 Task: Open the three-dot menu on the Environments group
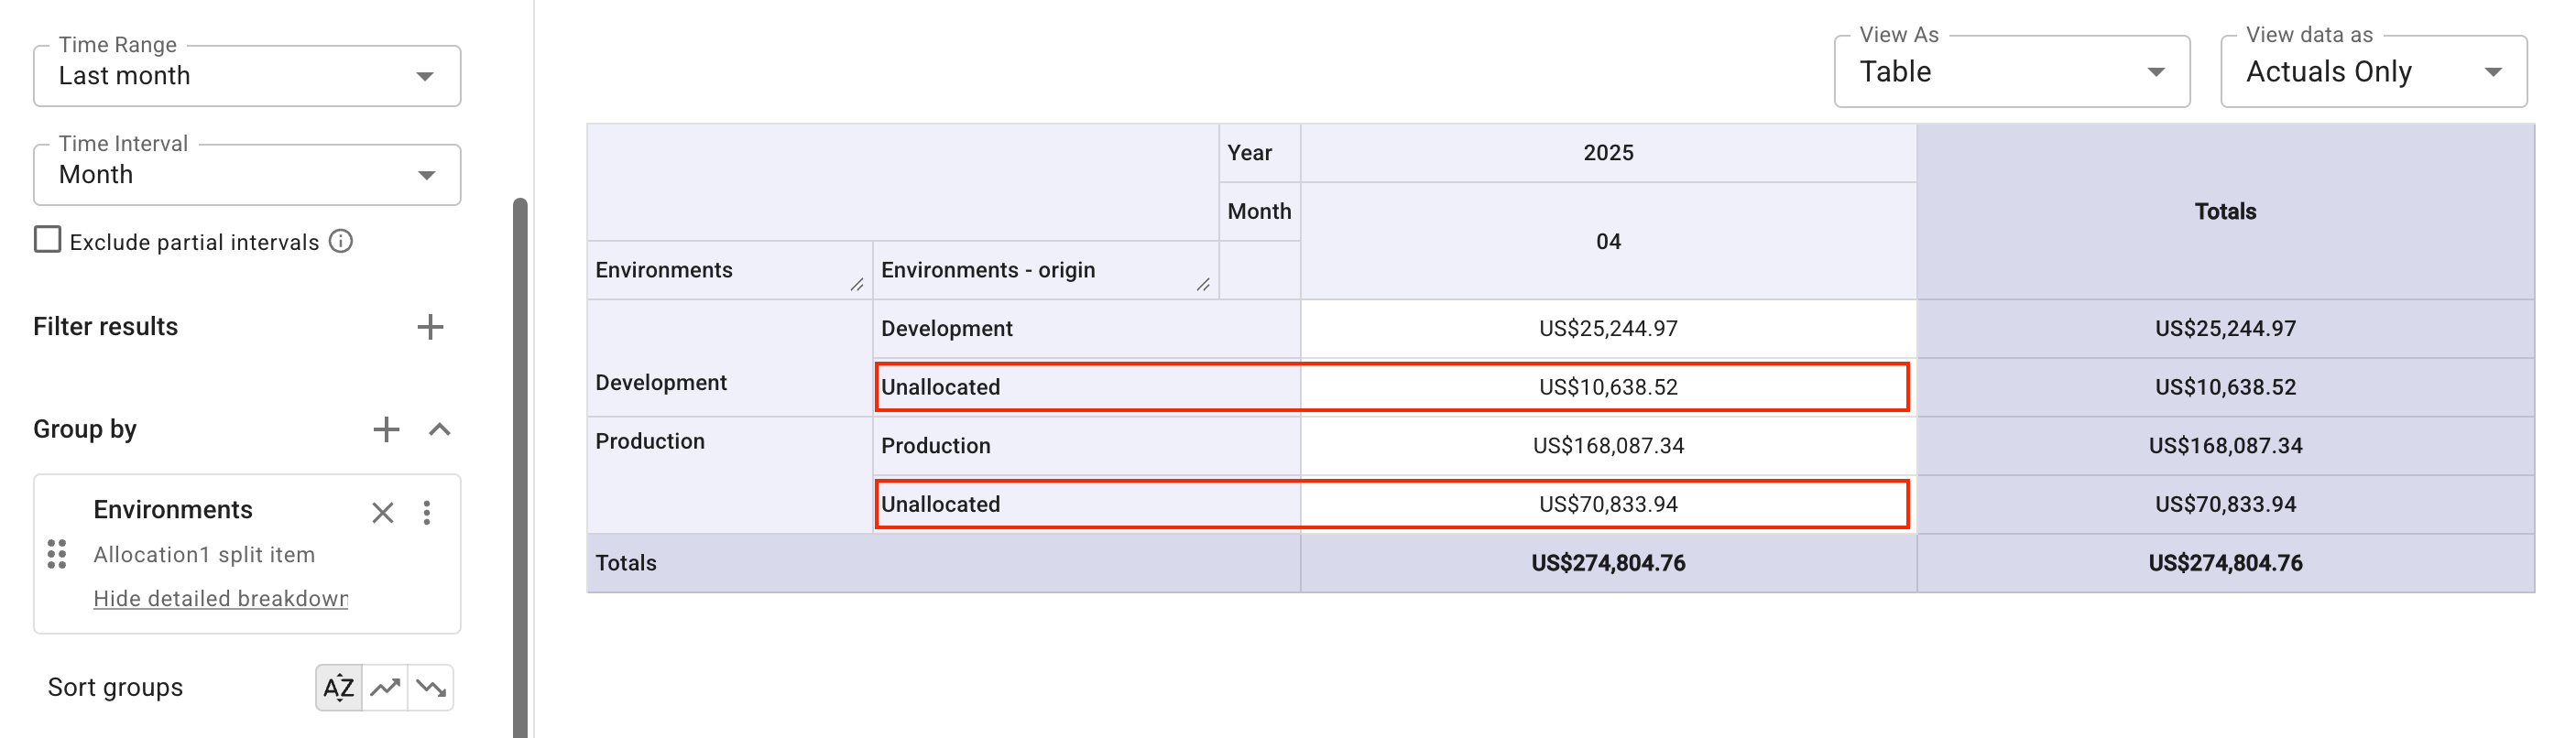[427, 512]
